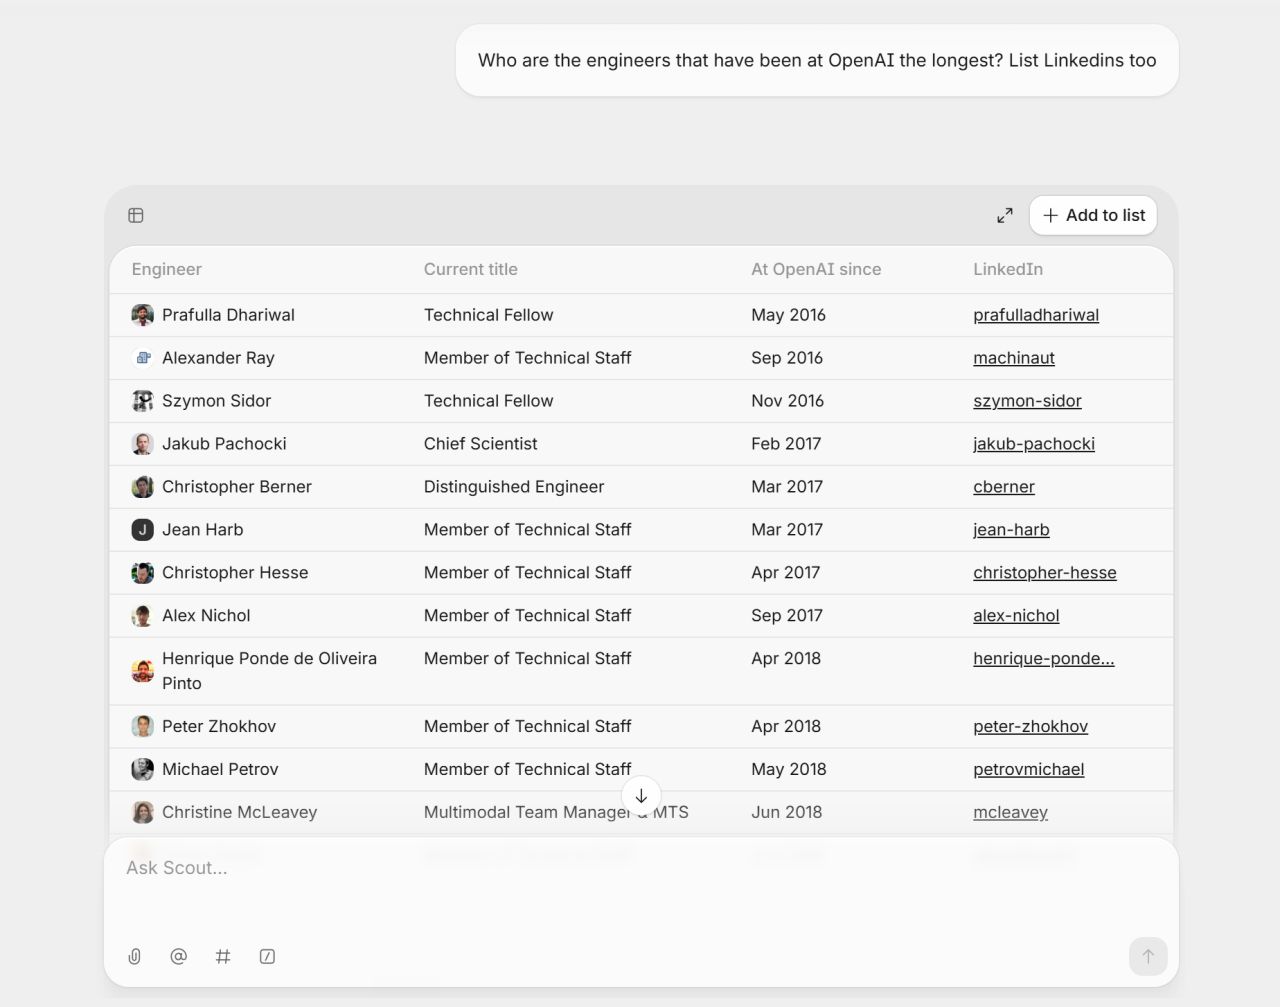The width and height of the screenshot is (1280, 1007).
Task: Click Szymon Sidor's avatar
Action: coord(143,401)
